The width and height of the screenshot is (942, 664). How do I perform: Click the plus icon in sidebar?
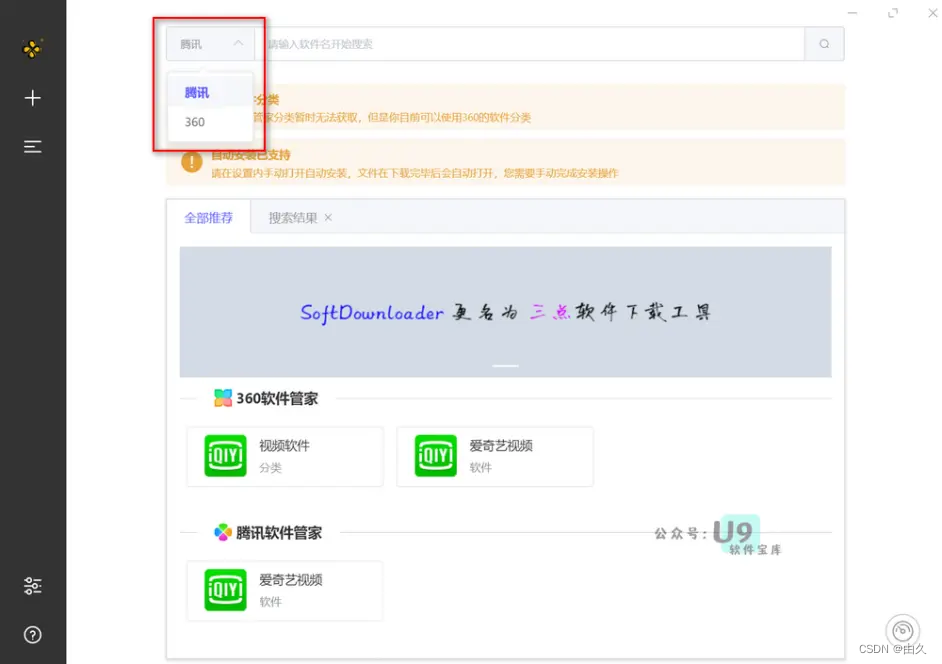pos(32,98)
